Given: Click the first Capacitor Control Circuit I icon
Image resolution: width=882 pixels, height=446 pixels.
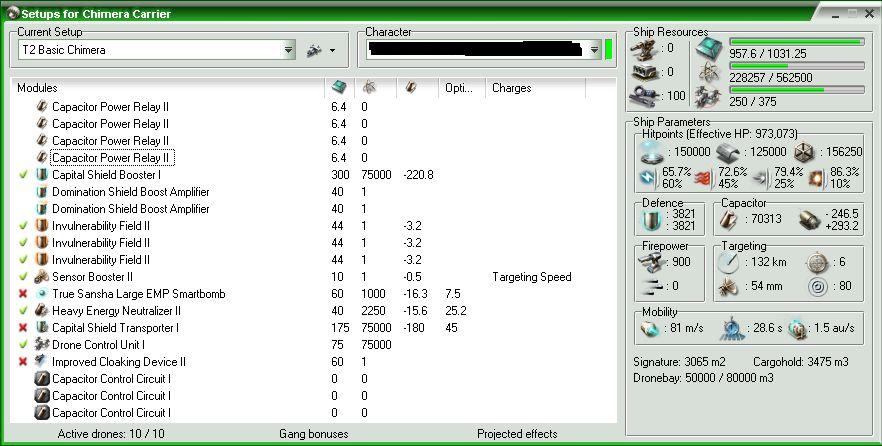Looking at the screenshot, I should [42, 379].
